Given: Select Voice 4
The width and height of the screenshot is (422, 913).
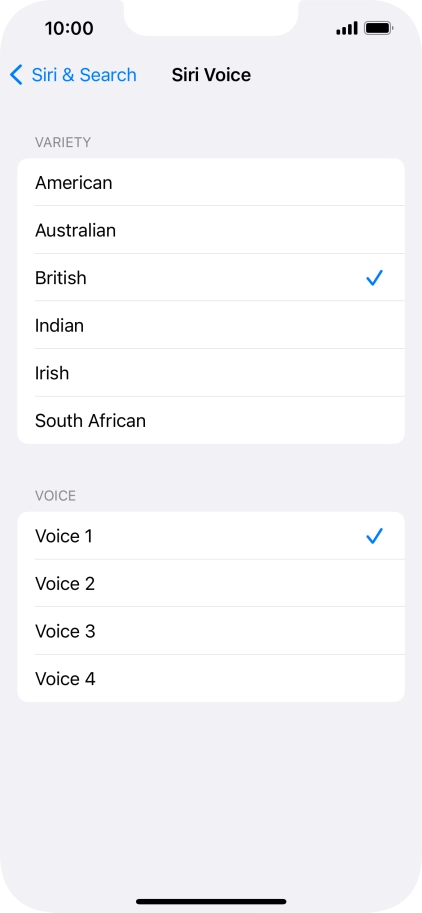Looking at the screenshot, I should pos(211,679).
